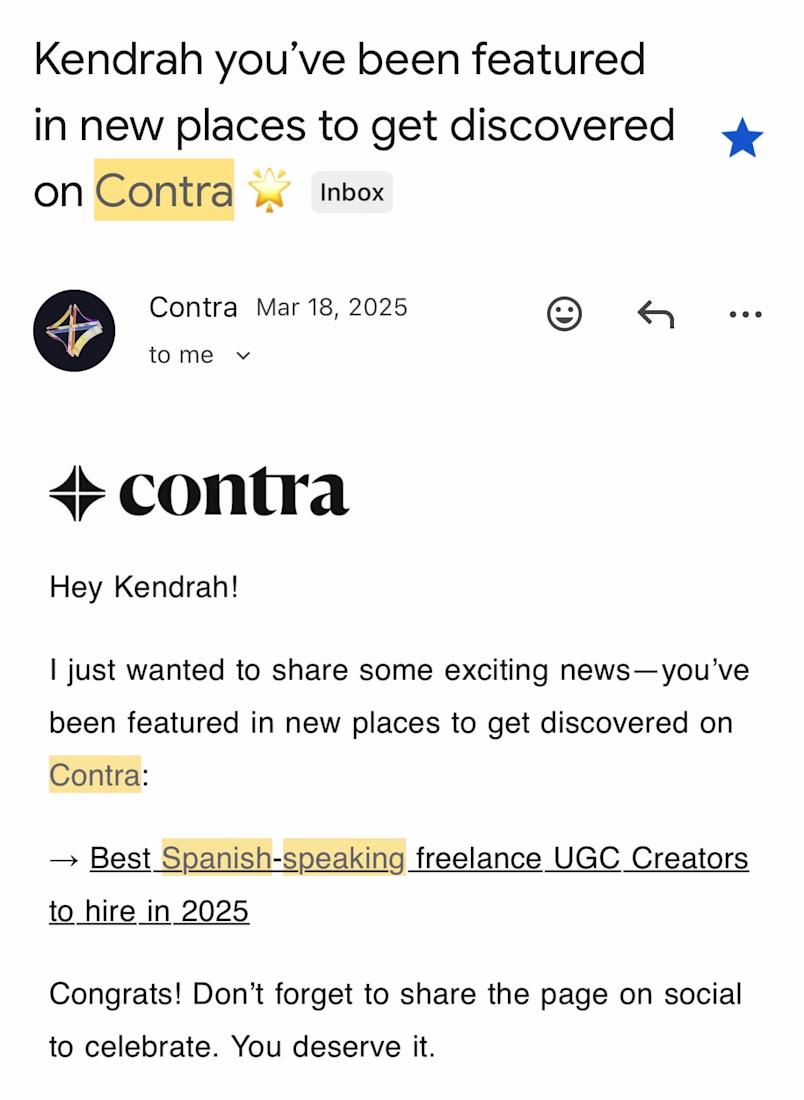Click the contra wordmark in email body
This screenshot has height=1100, width=804.
click(x=234, y=493)
